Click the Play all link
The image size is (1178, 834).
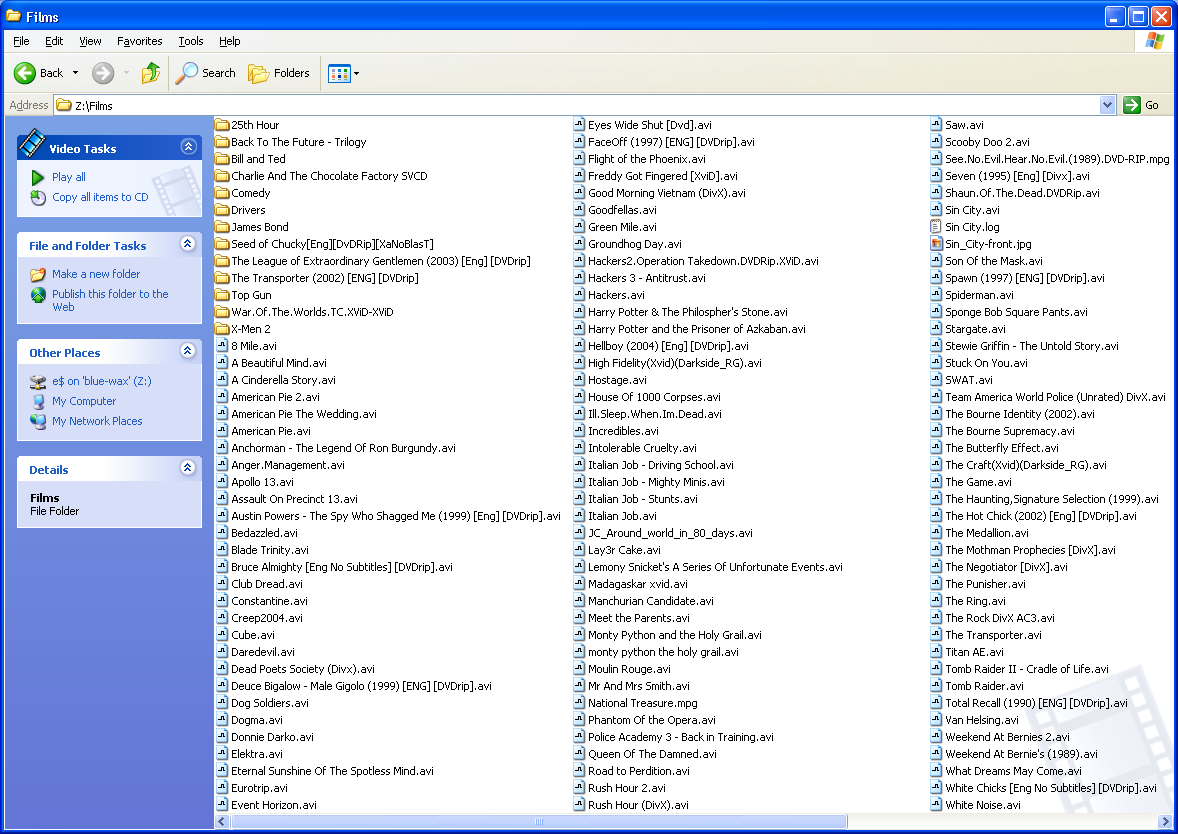(68, 177)
